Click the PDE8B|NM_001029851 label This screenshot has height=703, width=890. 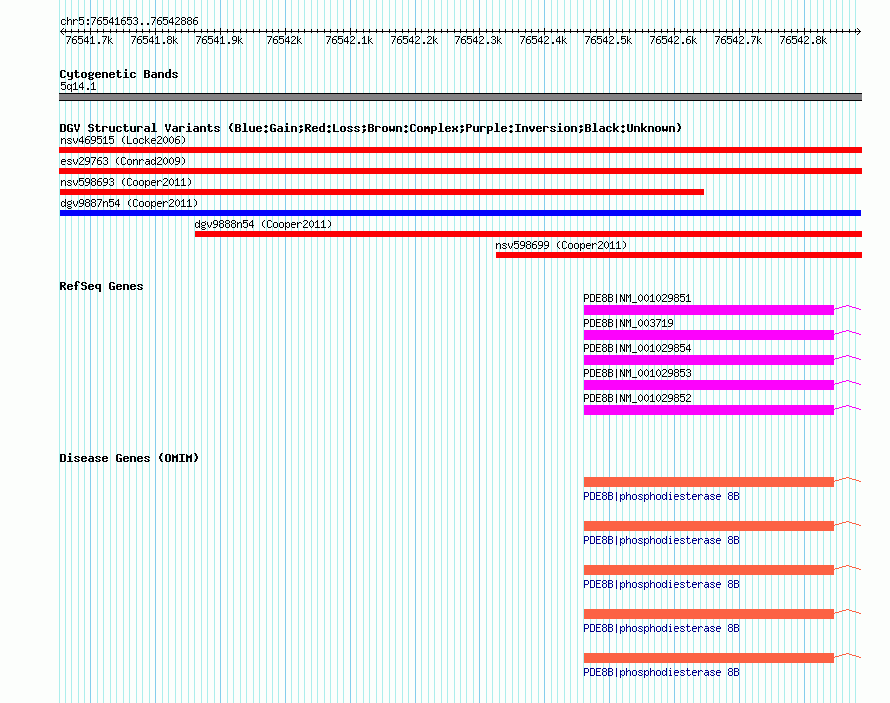(x=637, y=298)
